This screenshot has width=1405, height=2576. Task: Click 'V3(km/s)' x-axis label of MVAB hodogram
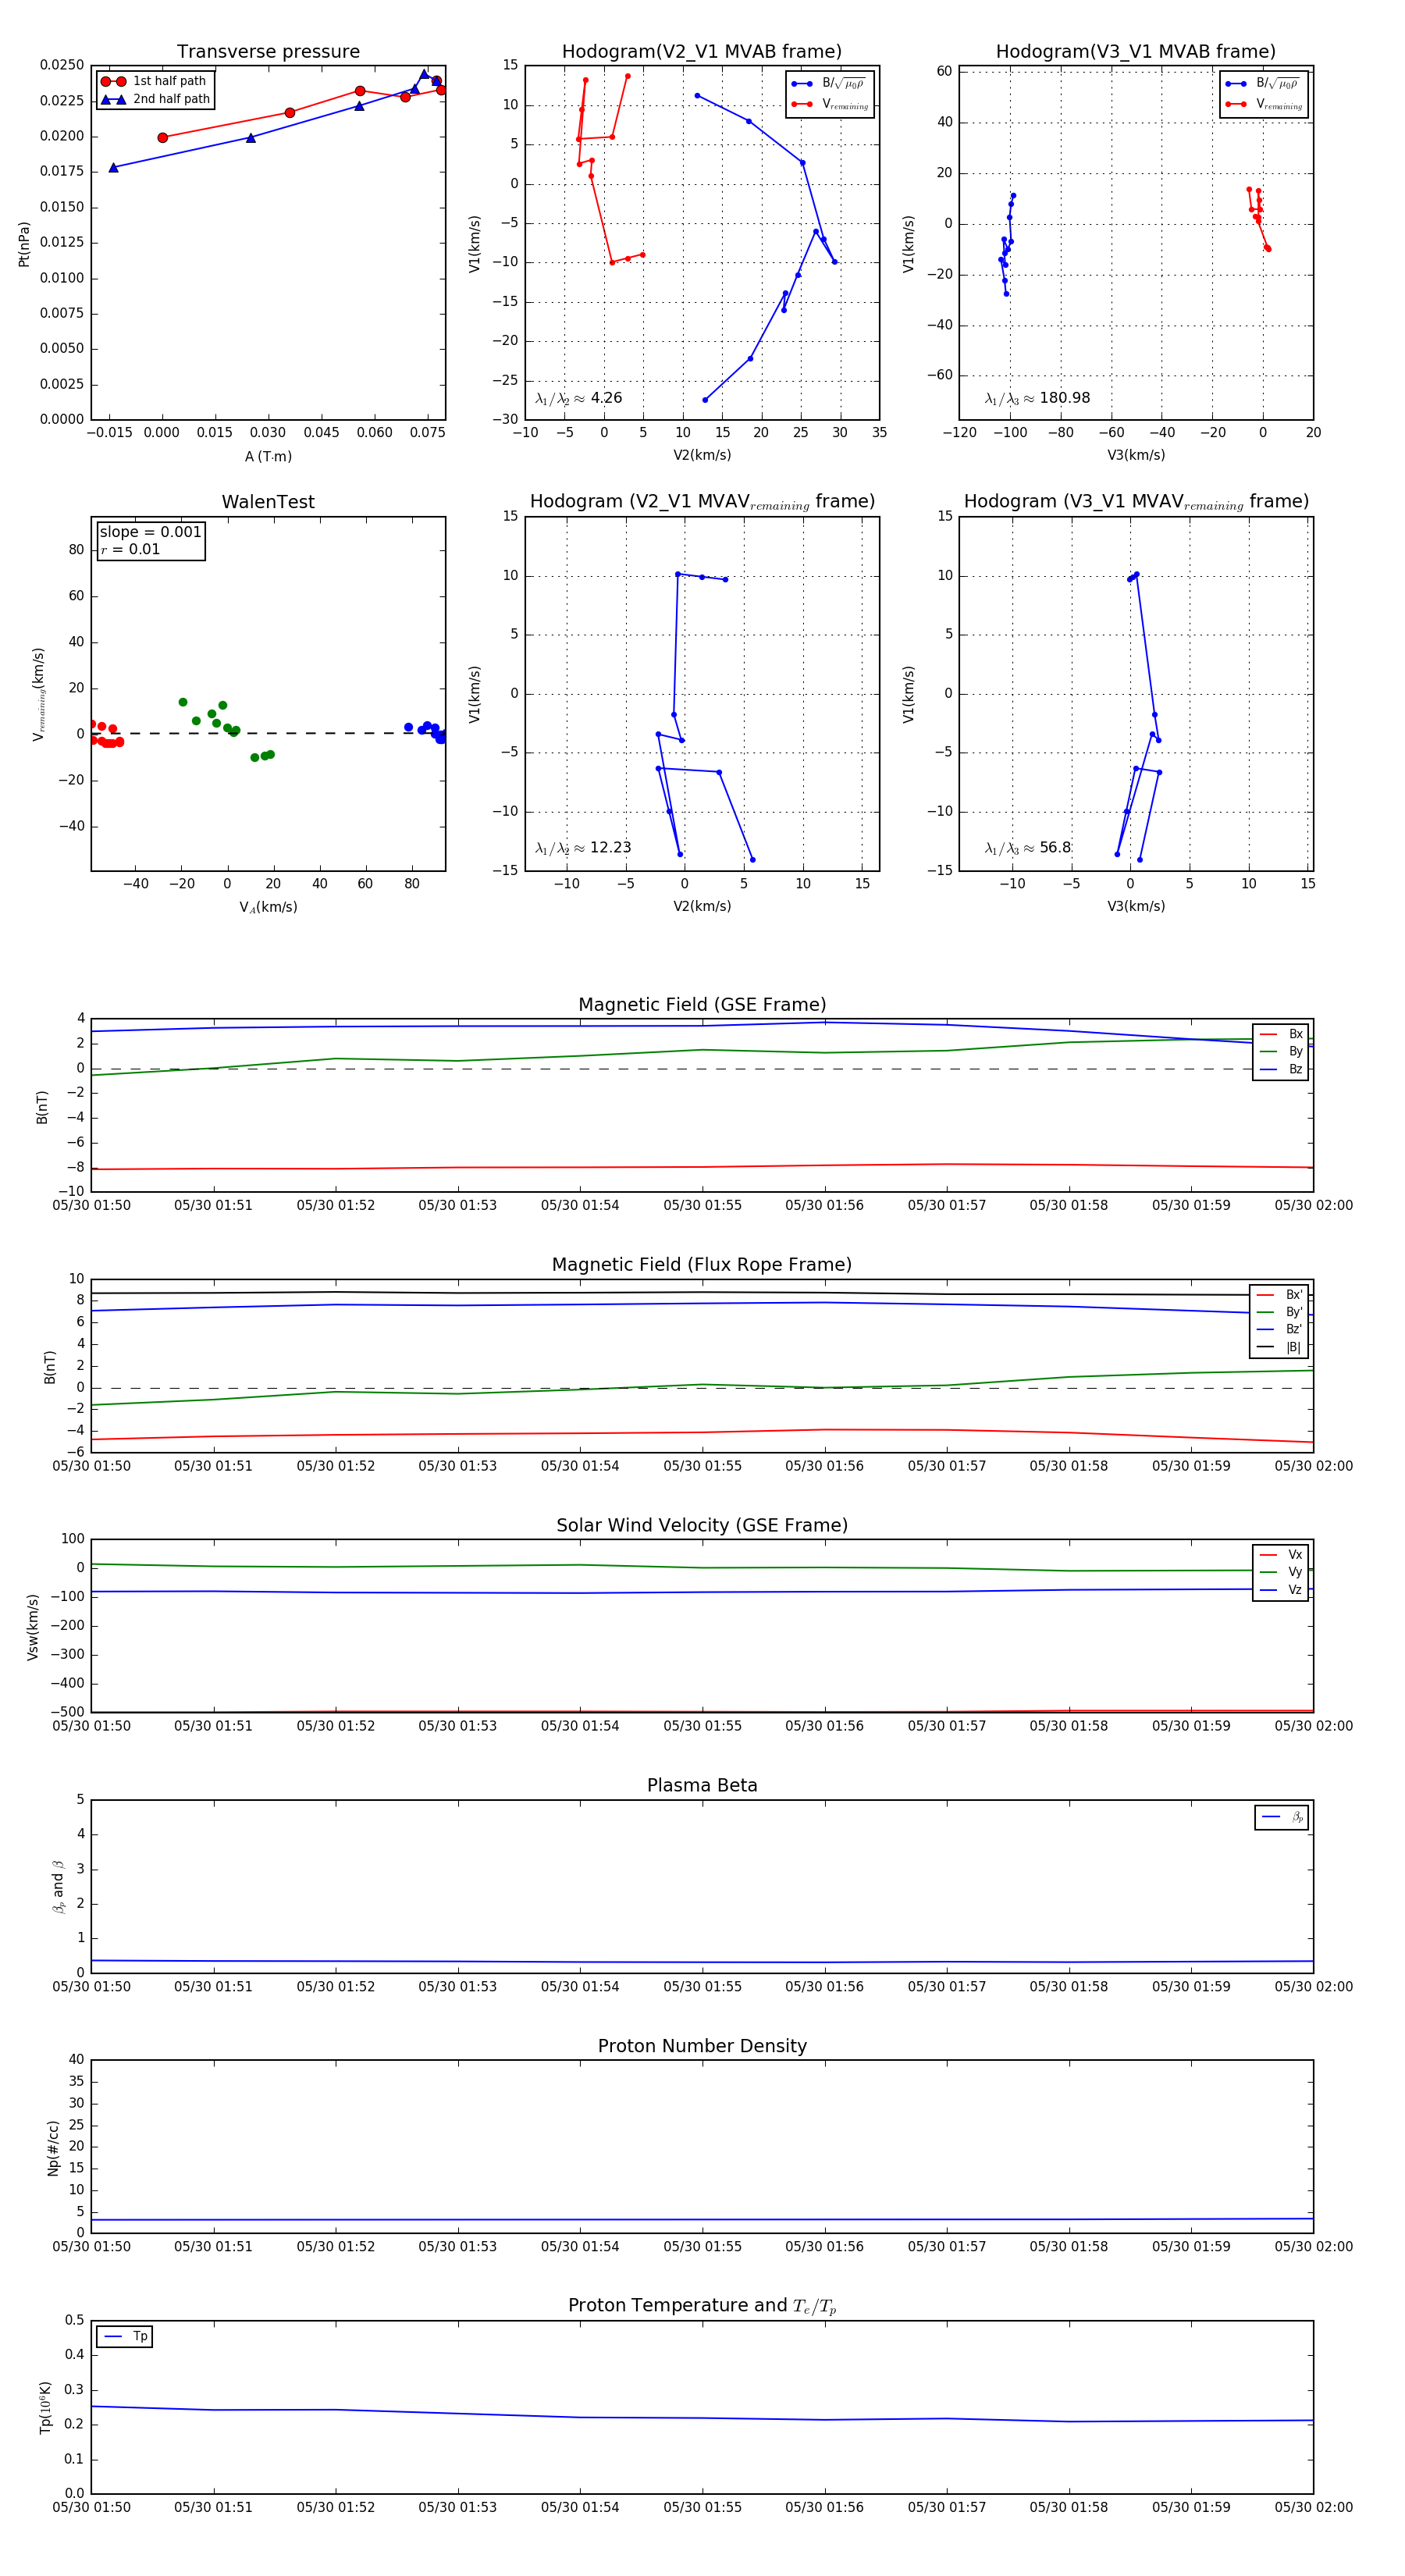(x=1136, y=456)
